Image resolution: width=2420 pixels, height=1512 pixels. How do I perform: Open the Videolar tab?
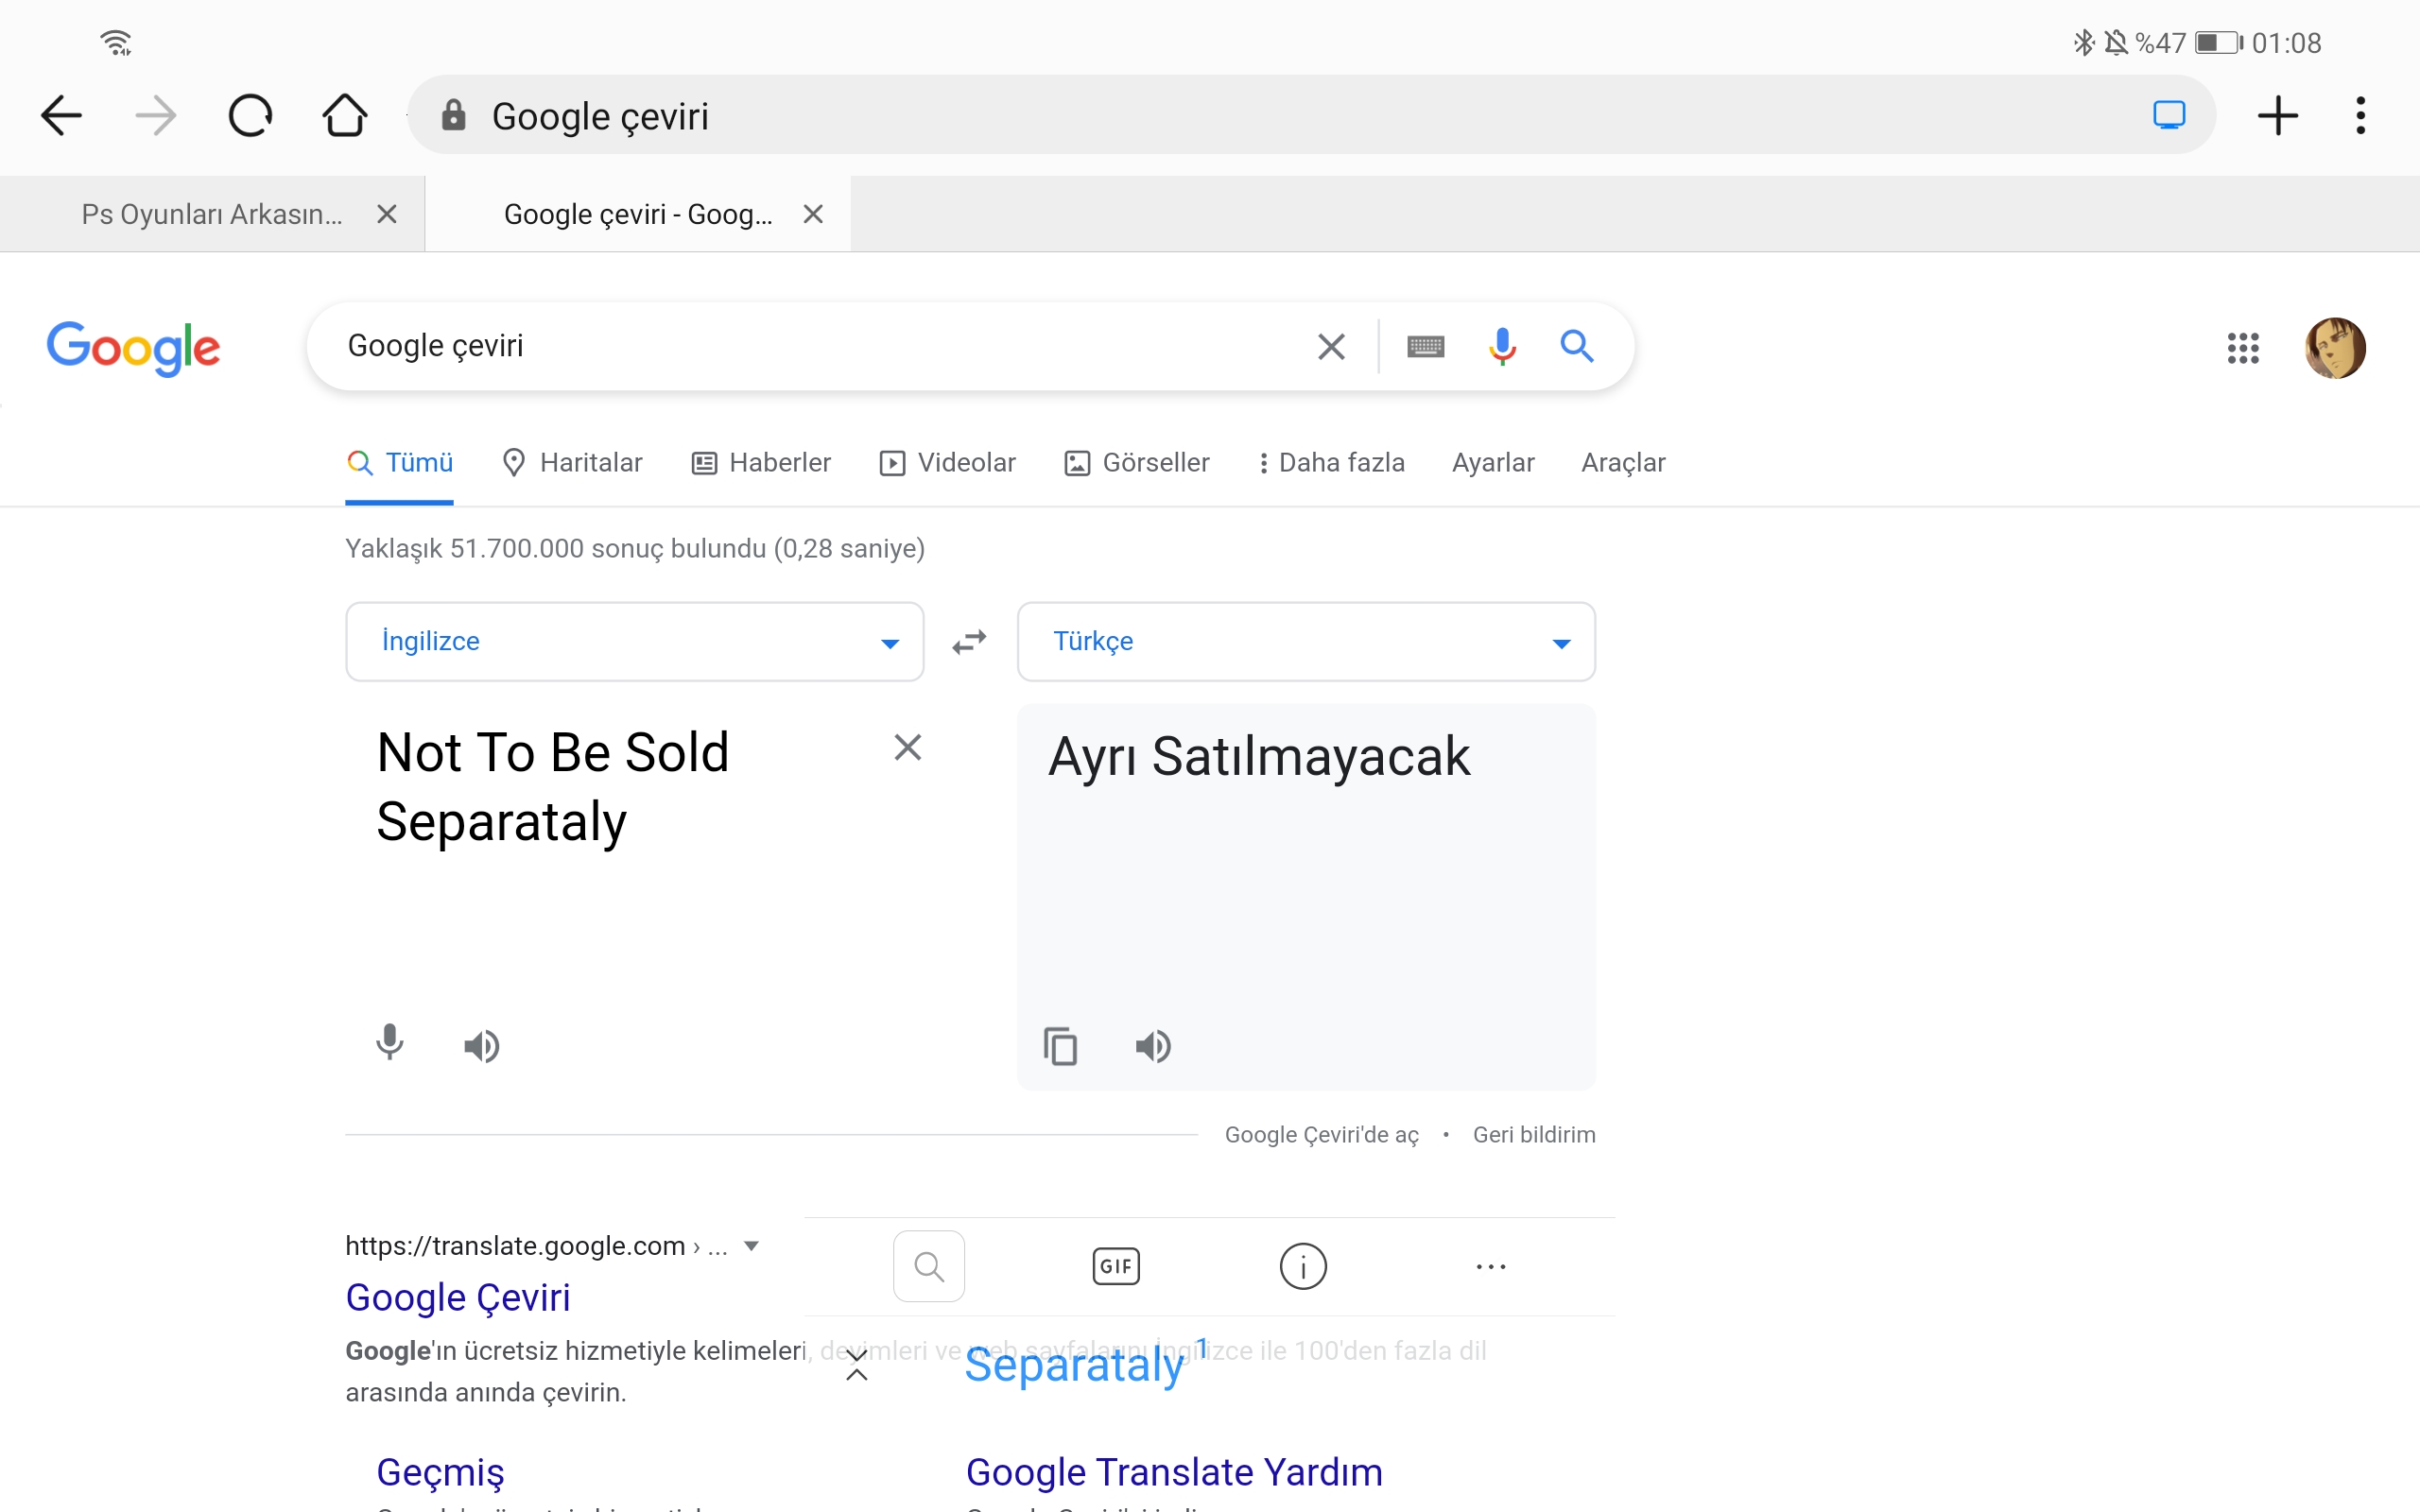[x=947, y=463]
